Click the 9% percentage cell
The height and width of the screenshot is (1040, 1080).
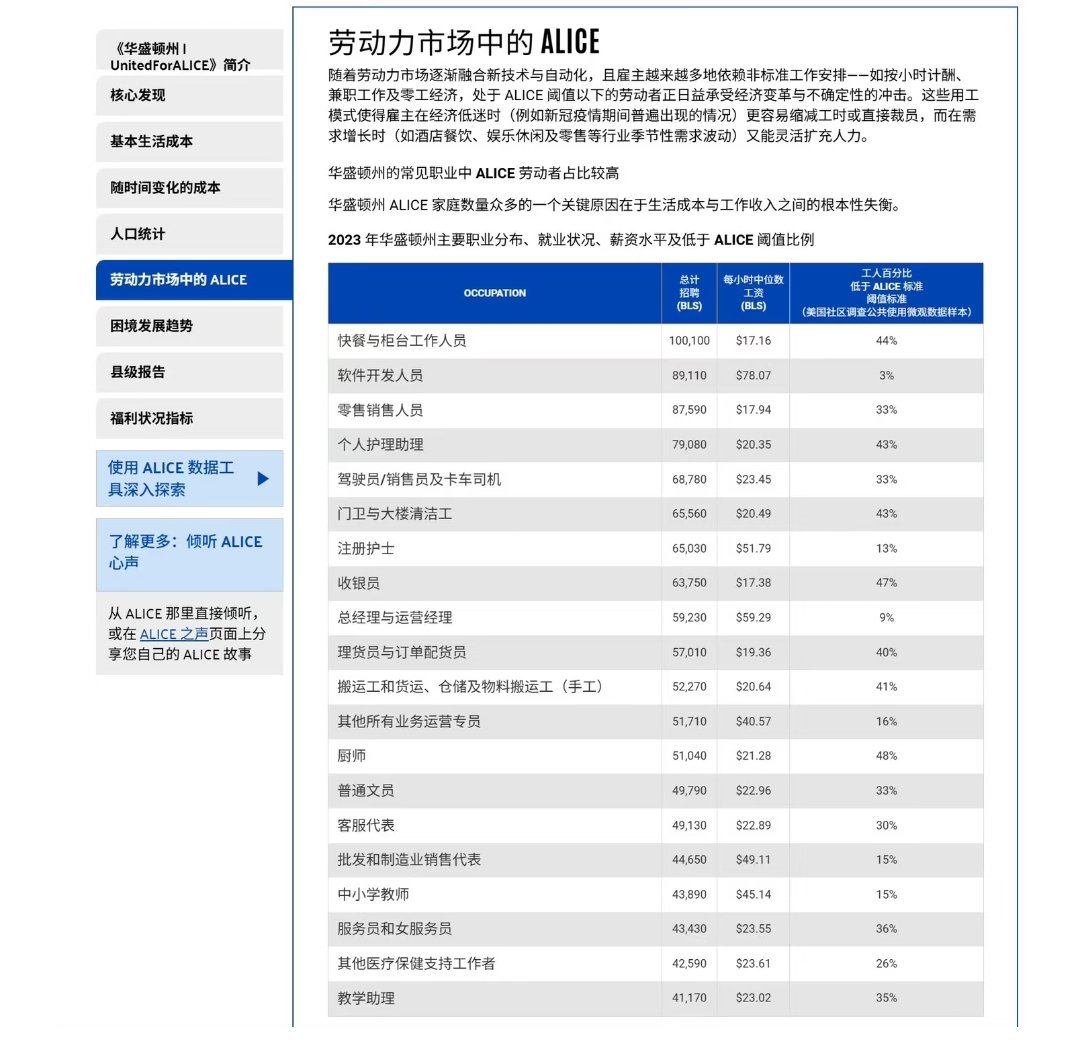886,618
